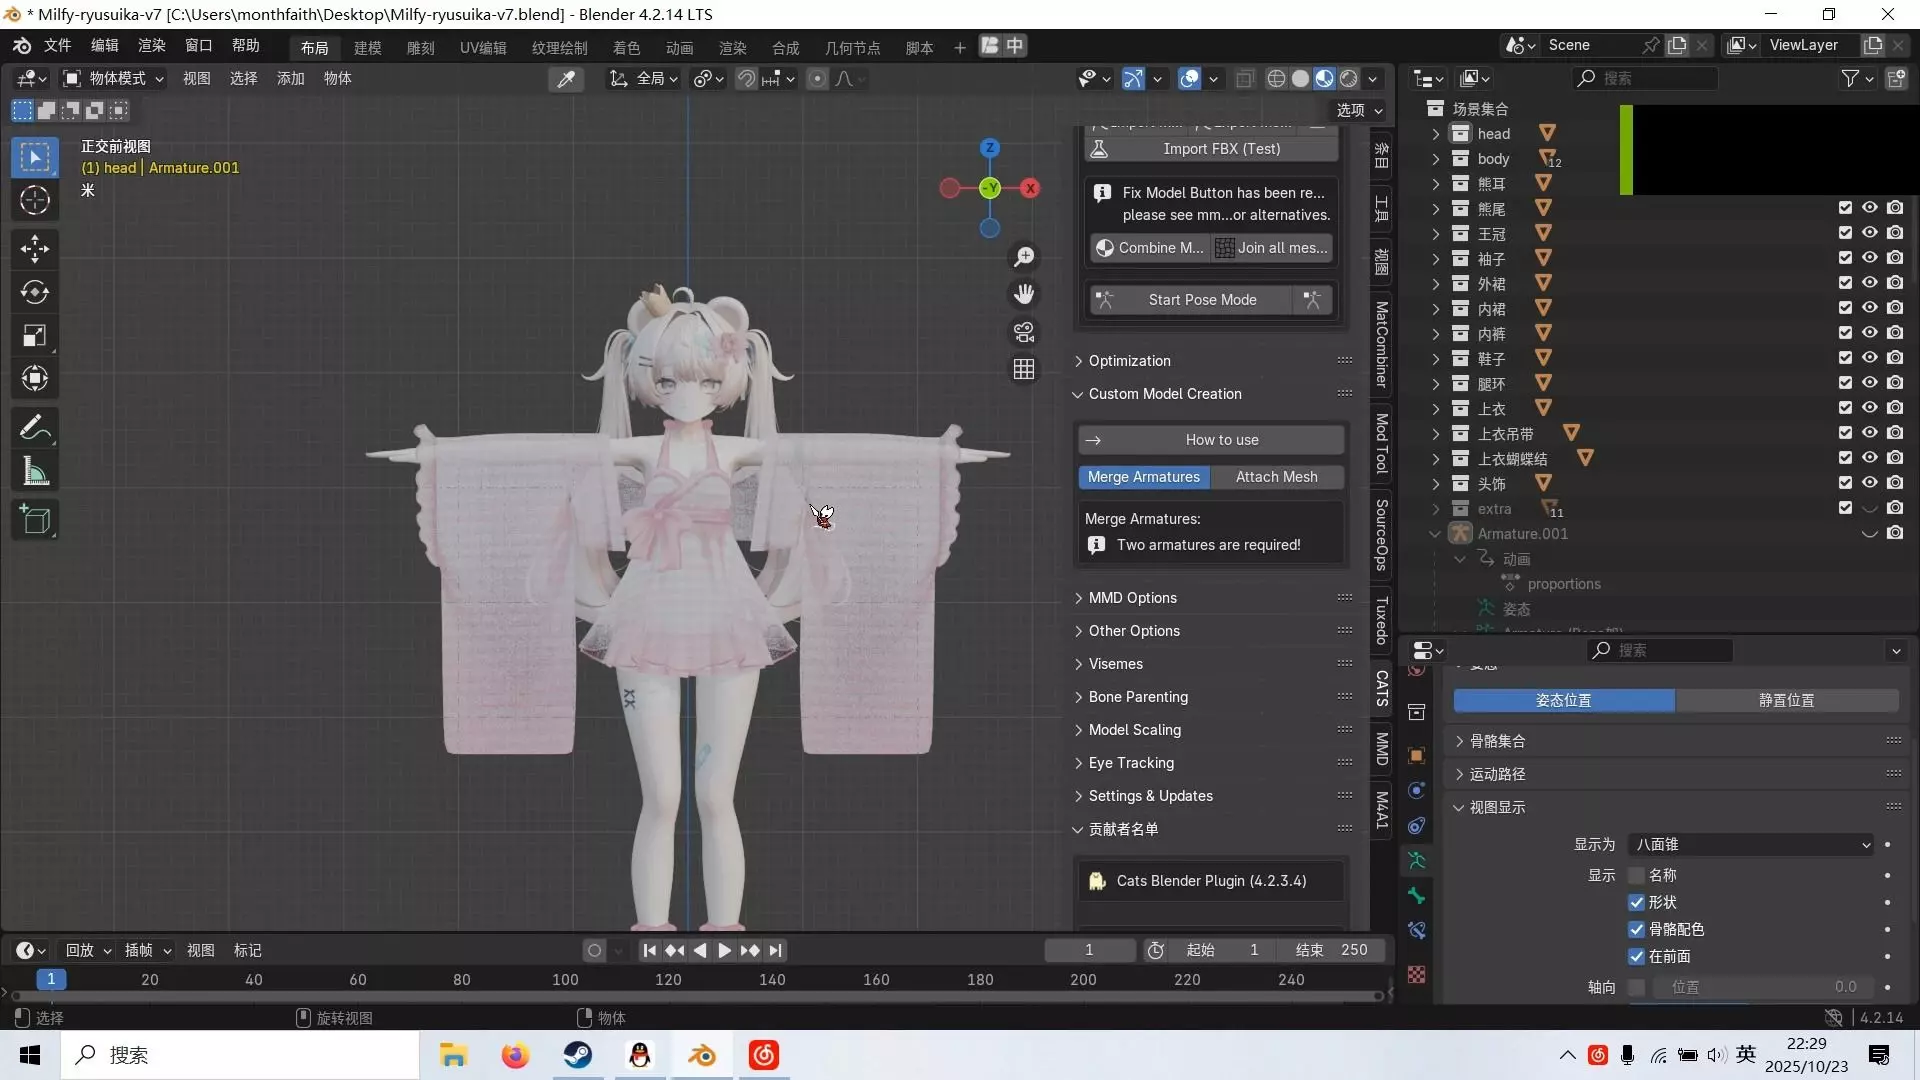Activate the Select Box tool
The width and height of the screenshot is (1920, 1080).
[35, 158]
